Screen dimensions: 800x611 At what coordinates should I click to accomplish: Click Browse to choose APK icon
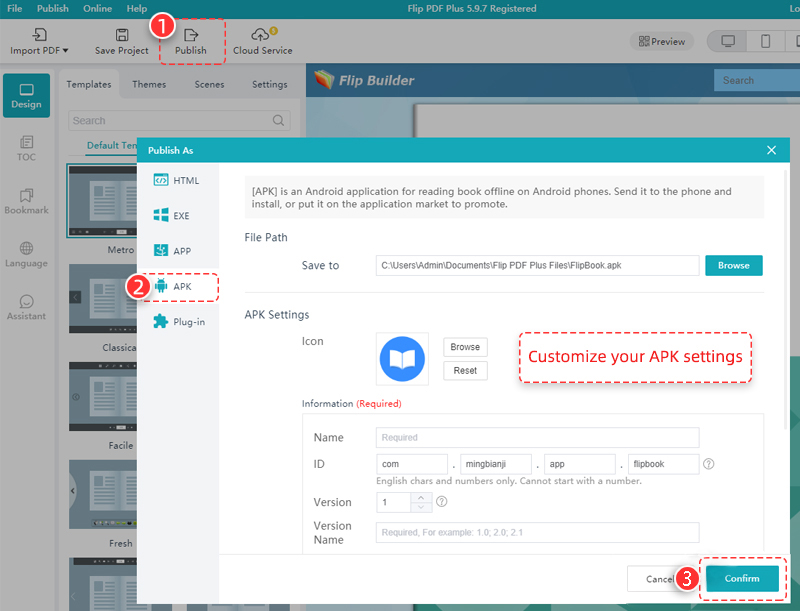tap(465, 347)
